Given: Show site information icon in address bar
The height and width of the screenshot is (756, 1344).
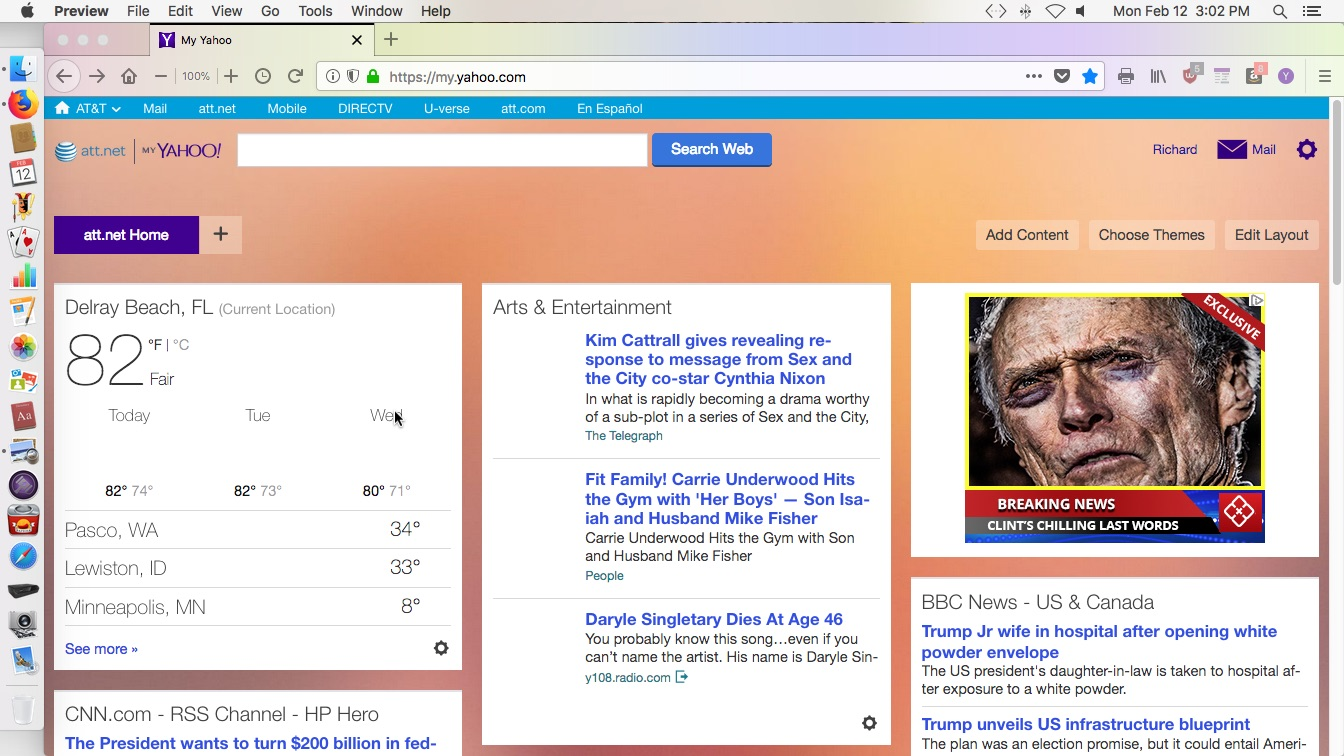Looking at the screenshot, I should pos(333,76).
